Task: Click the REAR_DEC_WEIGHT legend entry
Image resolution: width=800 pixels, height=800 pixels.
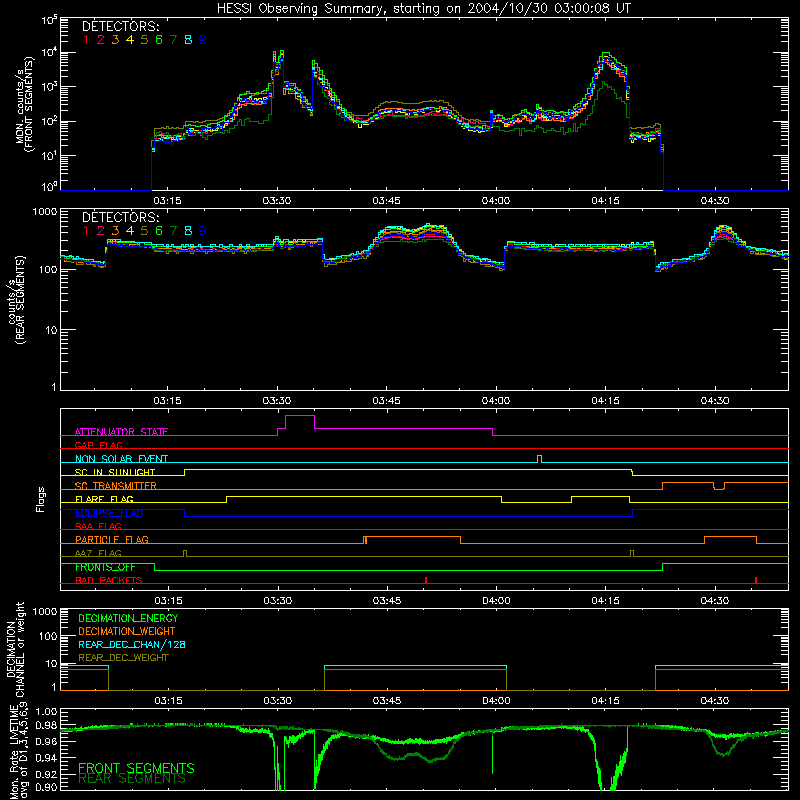Action: pyautogui.click(x=123, y=658)
